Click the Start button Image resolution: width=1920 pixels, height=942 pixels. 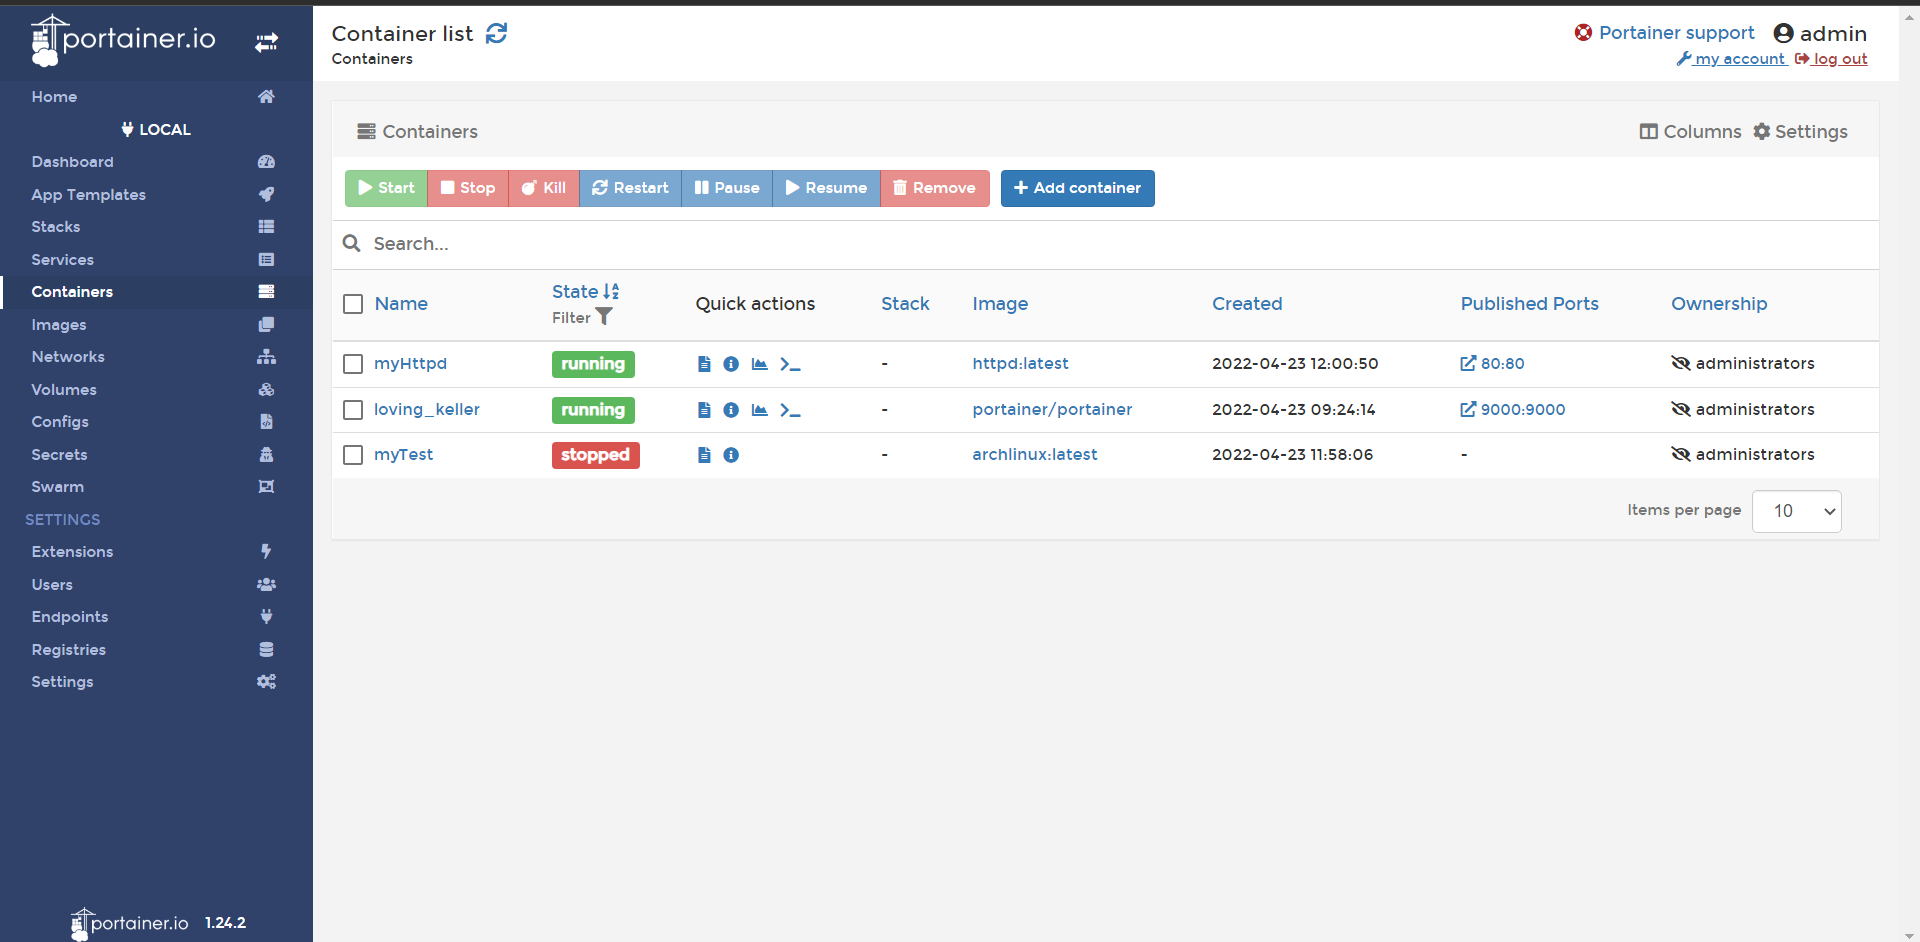point(386,188)
